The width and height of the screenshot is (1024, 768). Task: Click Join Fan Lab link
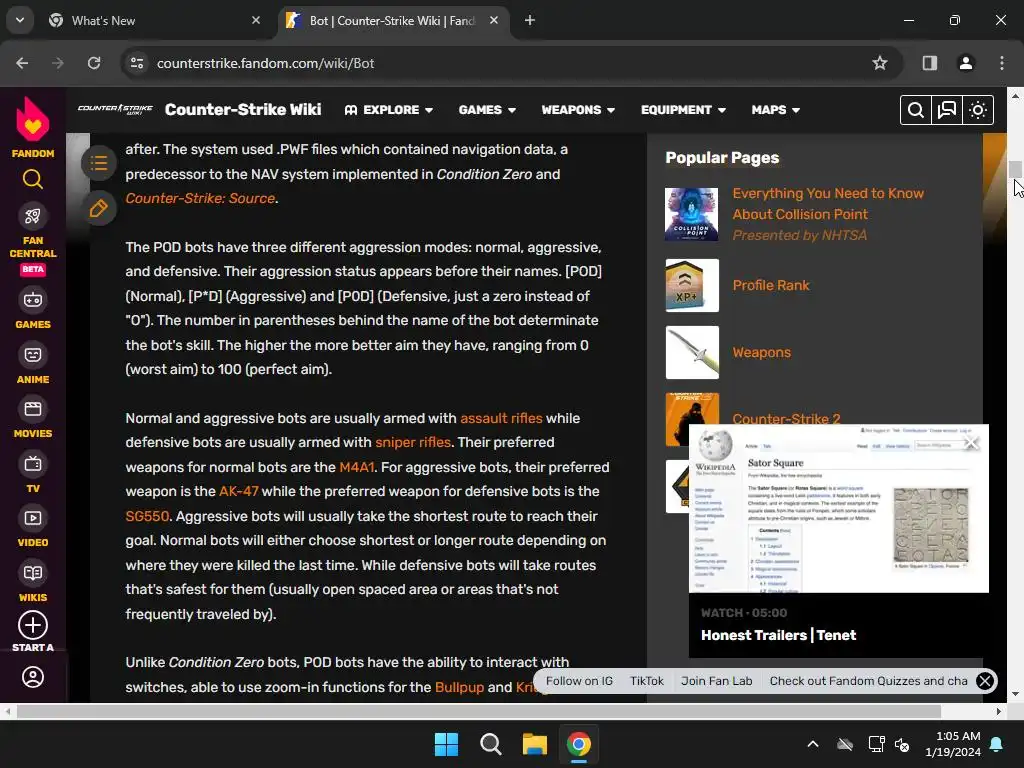click(716, 680)
